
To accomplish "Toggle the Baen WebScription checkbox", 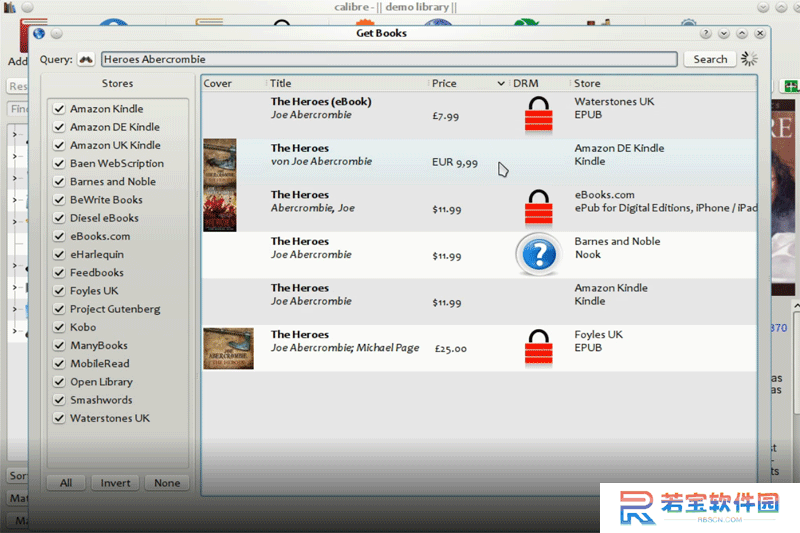I will pos(59,163).
